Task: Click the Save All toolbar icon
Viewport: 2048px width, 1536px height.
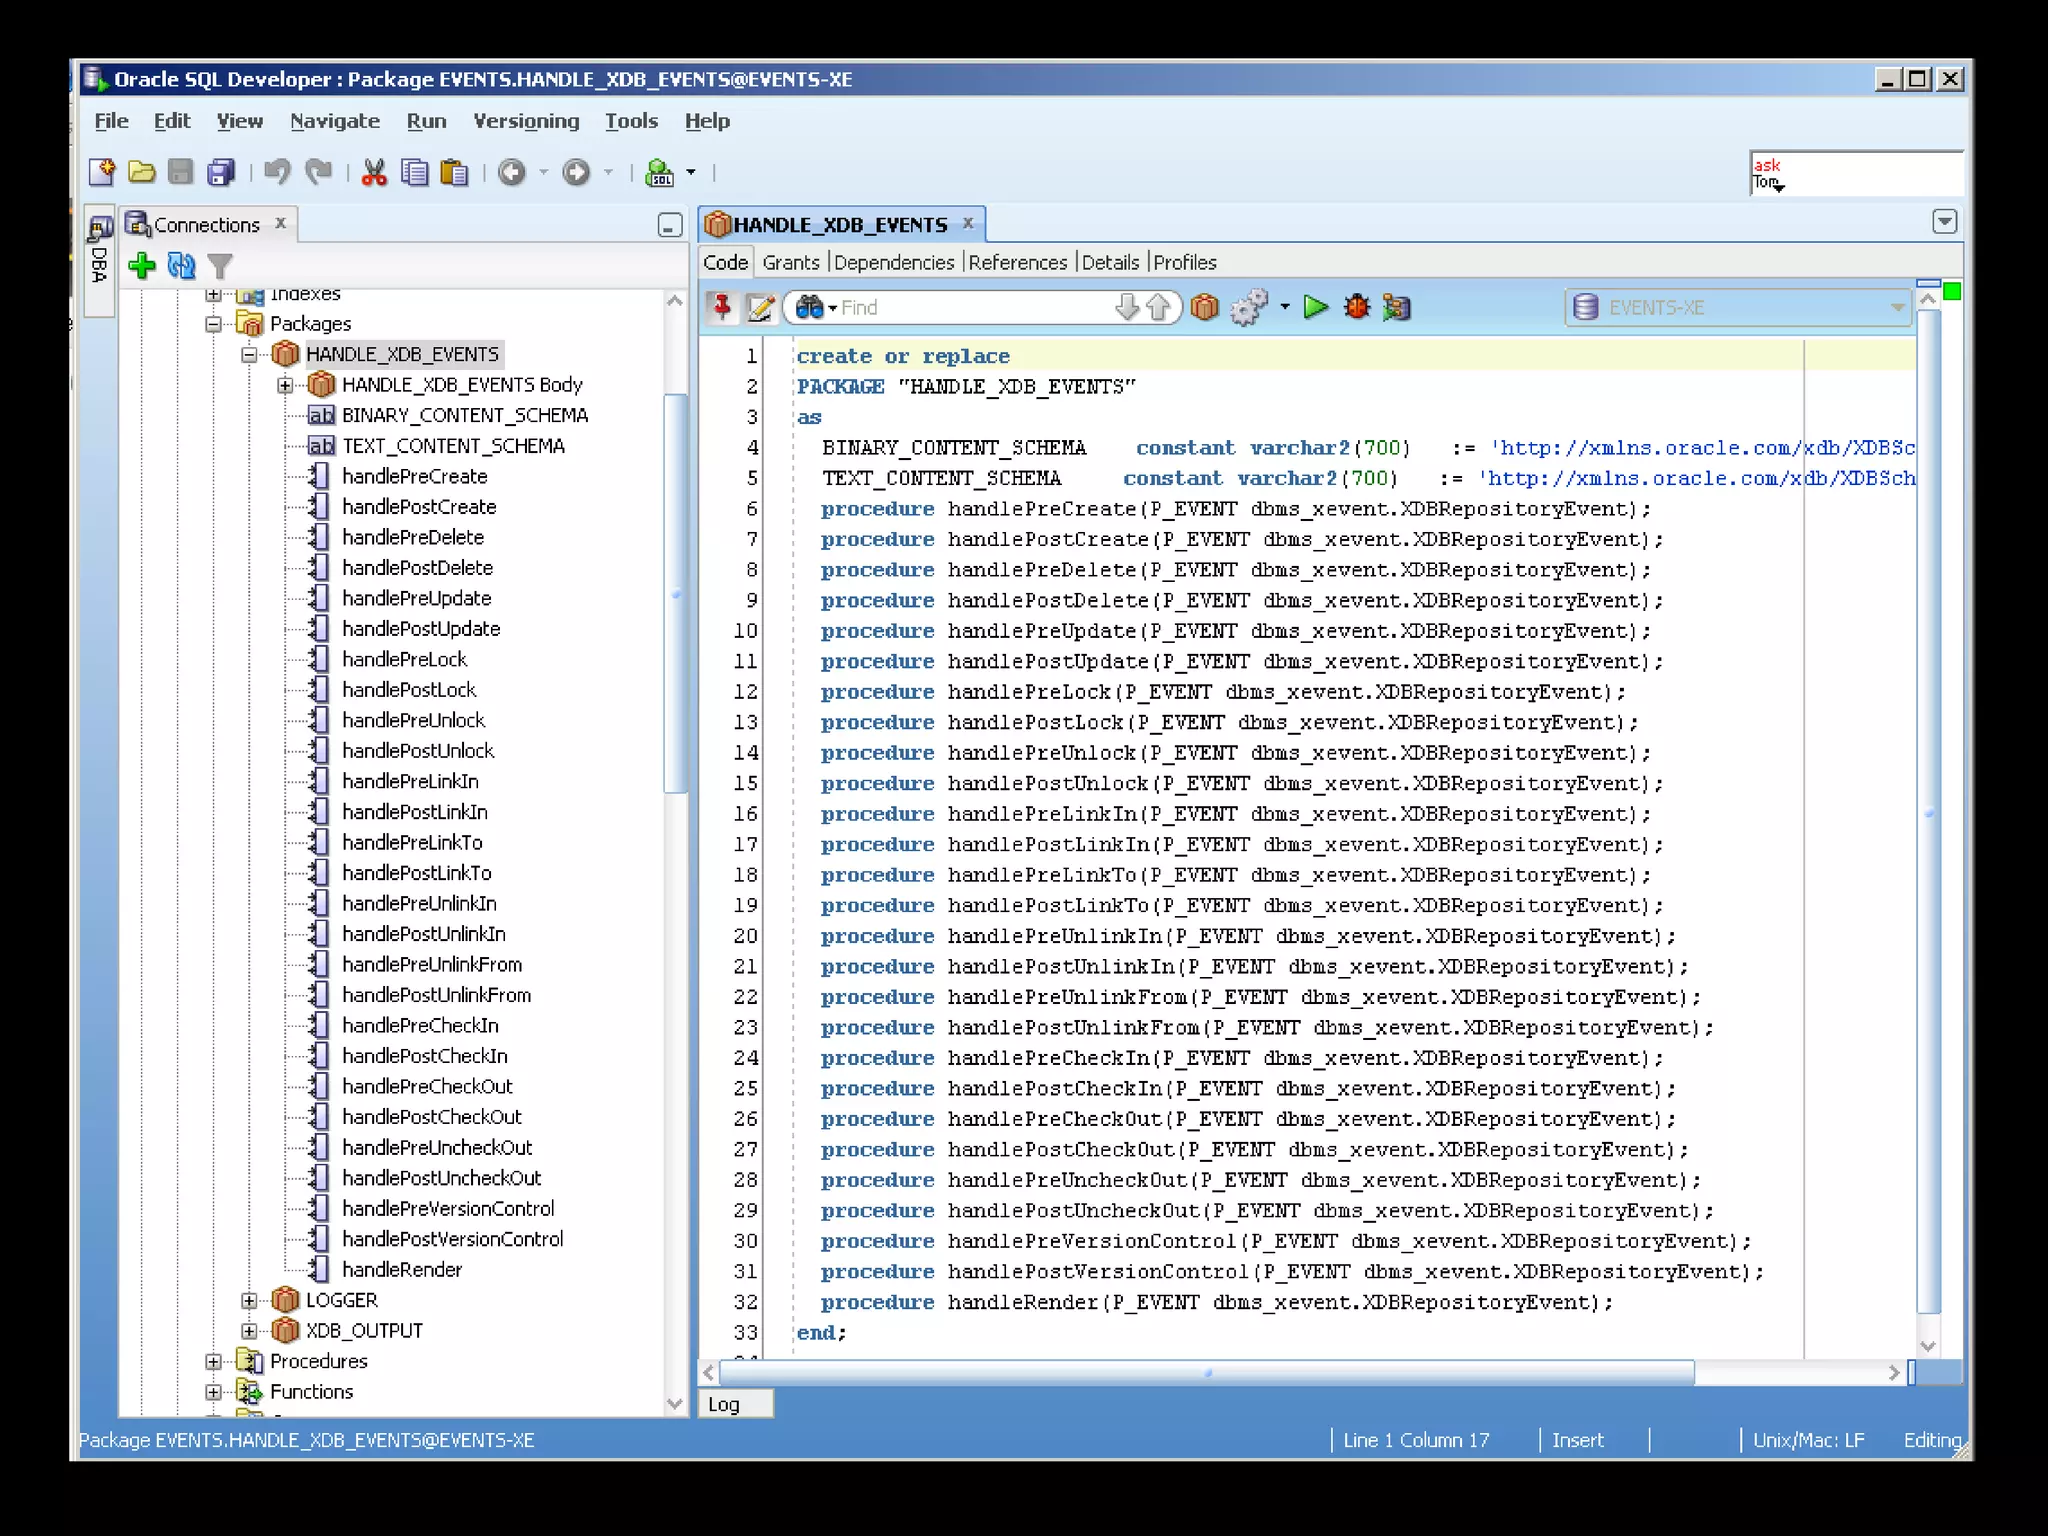Action: [221, 172]
